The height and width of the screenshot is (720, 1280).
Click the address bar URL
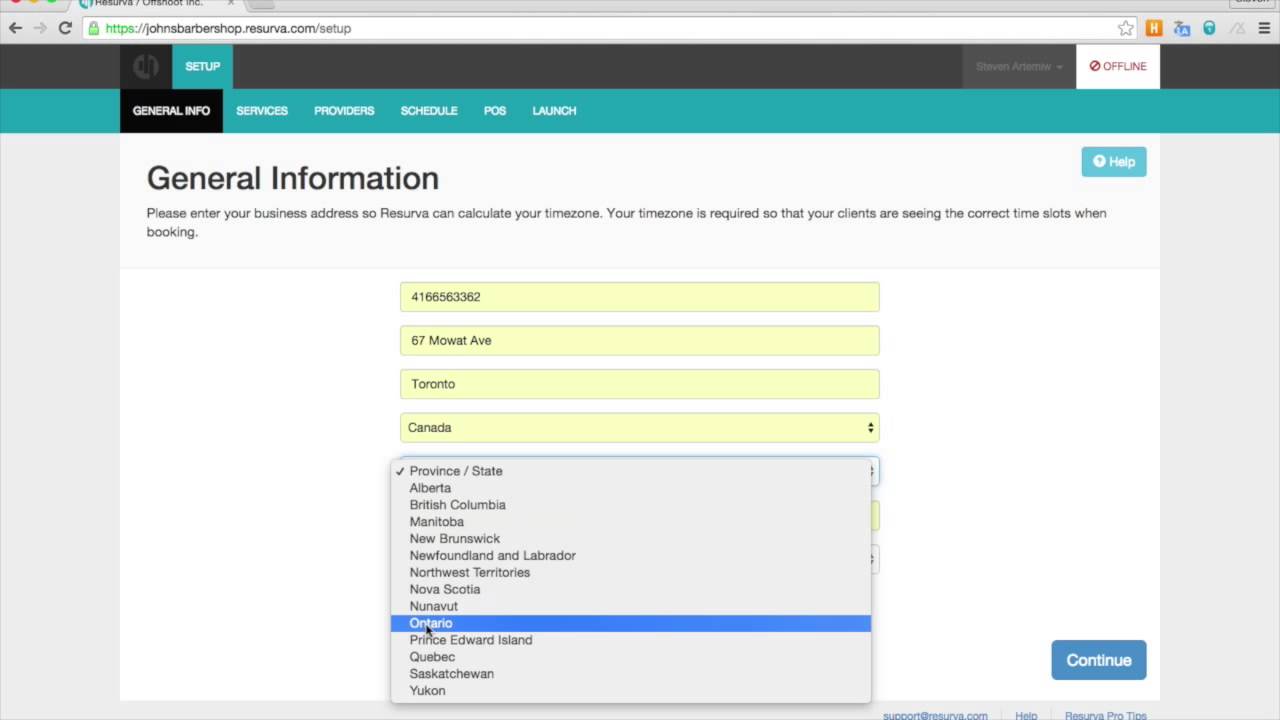click(x=228, y=28)
